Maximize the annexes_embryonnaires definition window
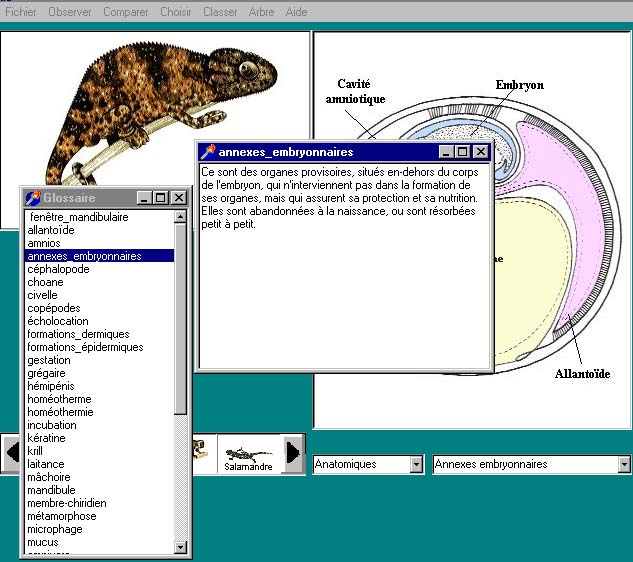The image size is (633, 562). coord(463,152)
